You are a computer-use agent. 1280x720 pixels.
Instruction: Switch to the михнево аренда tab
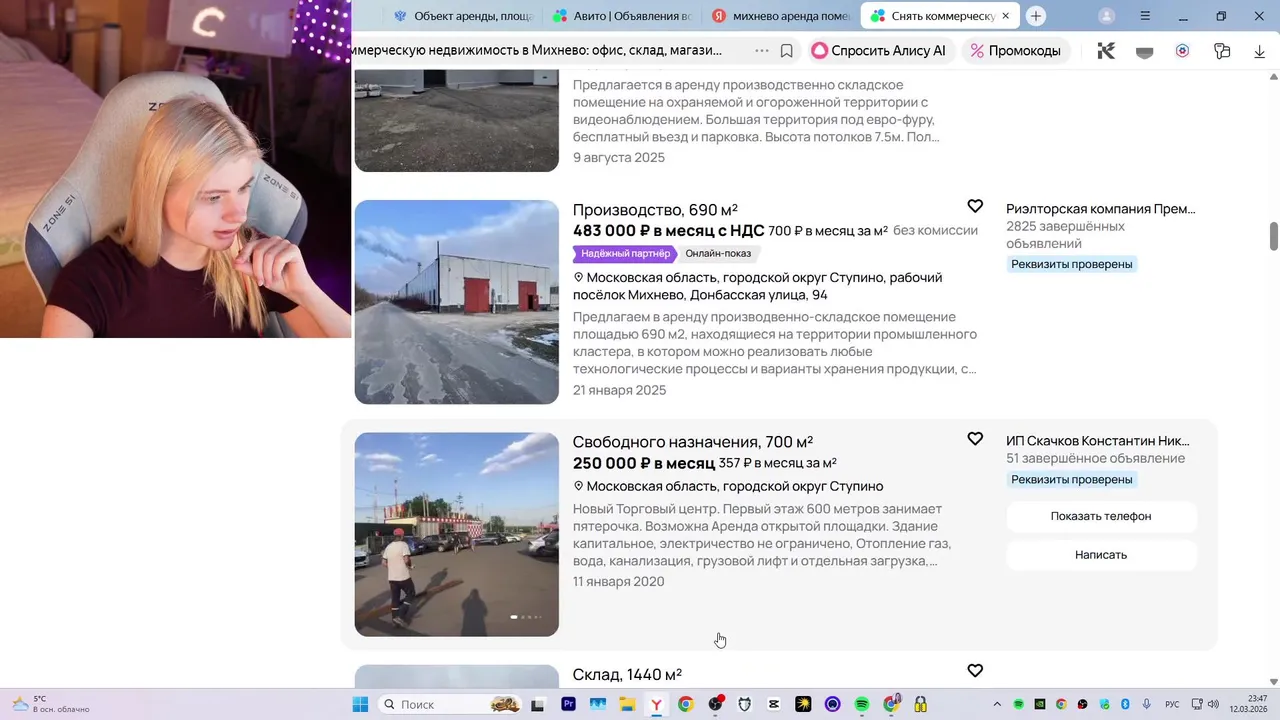click(781, 16)
